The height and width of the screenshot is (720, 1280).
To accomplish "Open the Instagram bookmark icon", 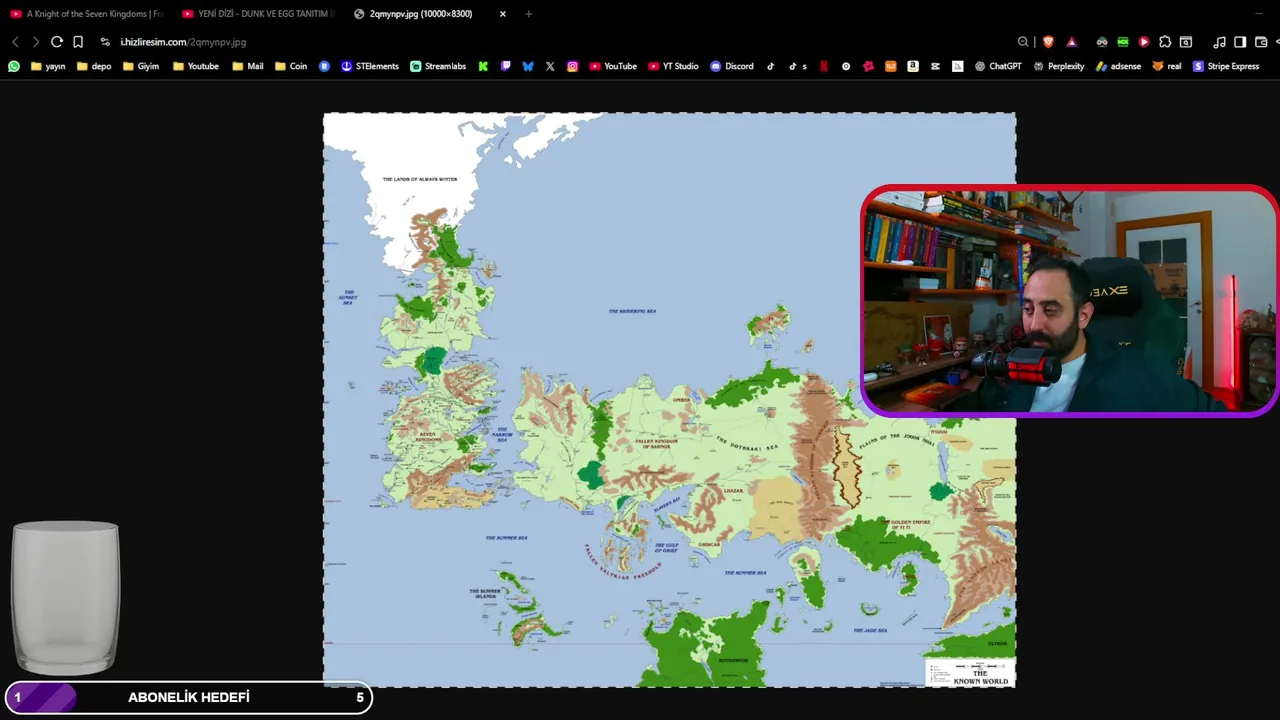I will click(x=573, y=66).
